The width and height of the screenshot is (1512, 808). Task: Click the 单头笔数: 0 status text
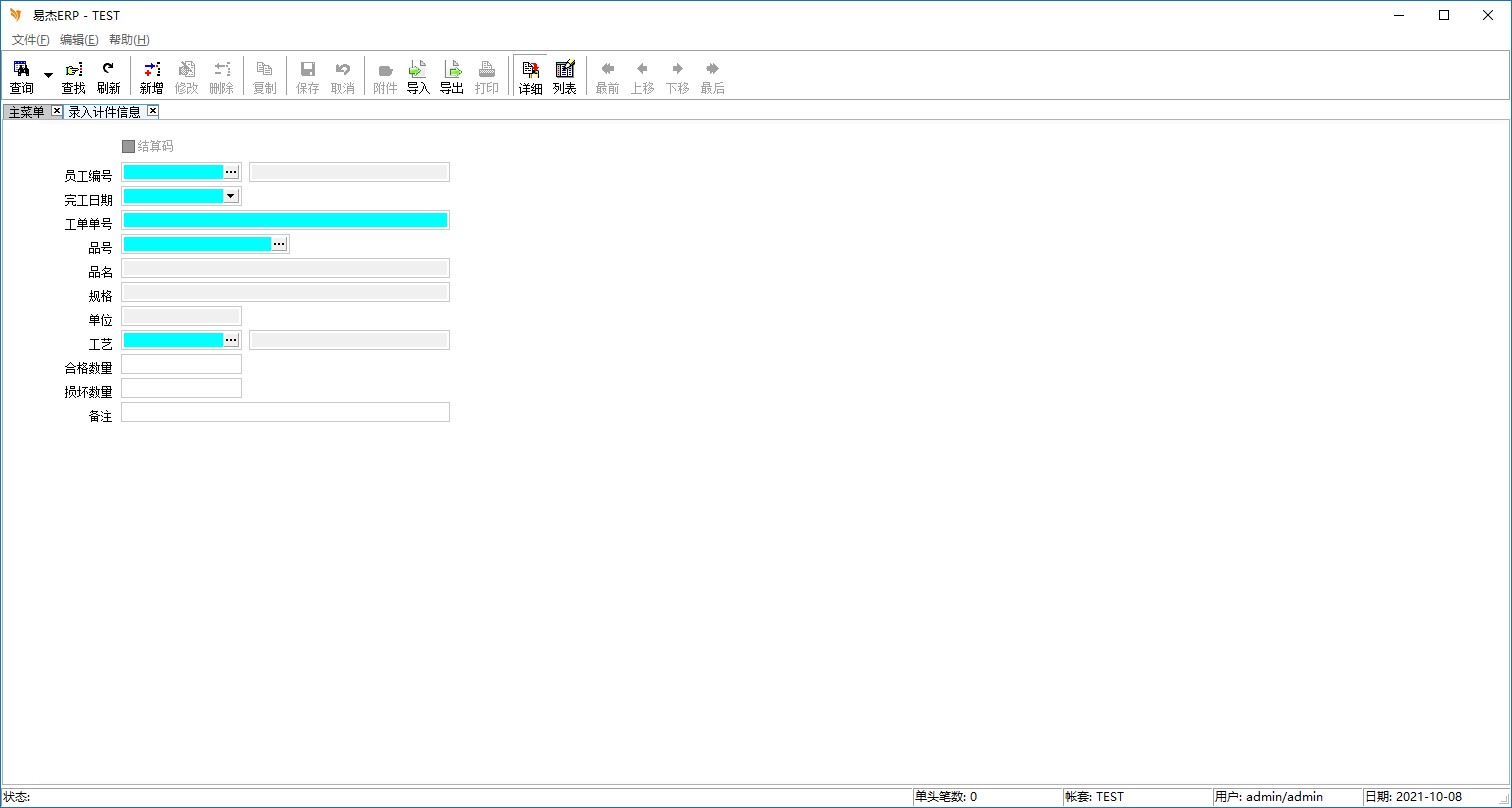coord(946,797)
